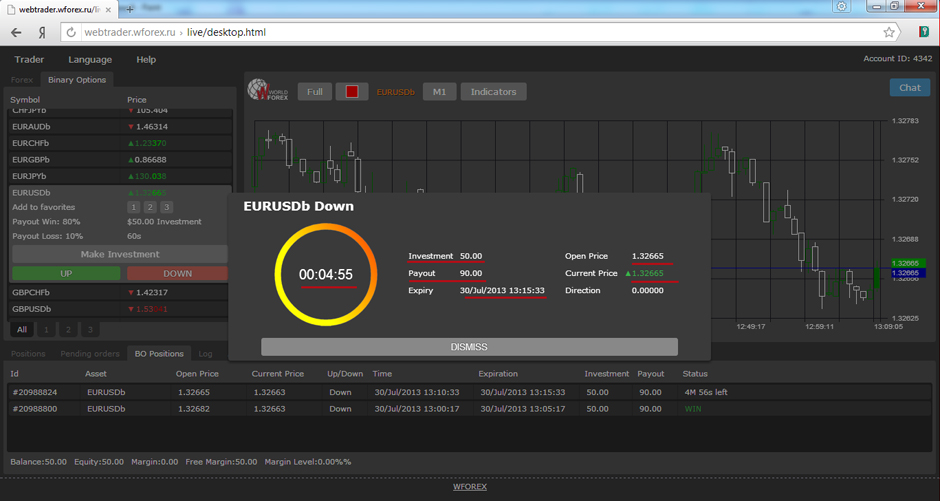This screenshot has height=501, width=940.
Task: Click the Symbol column header
Action: coord(25,99)
